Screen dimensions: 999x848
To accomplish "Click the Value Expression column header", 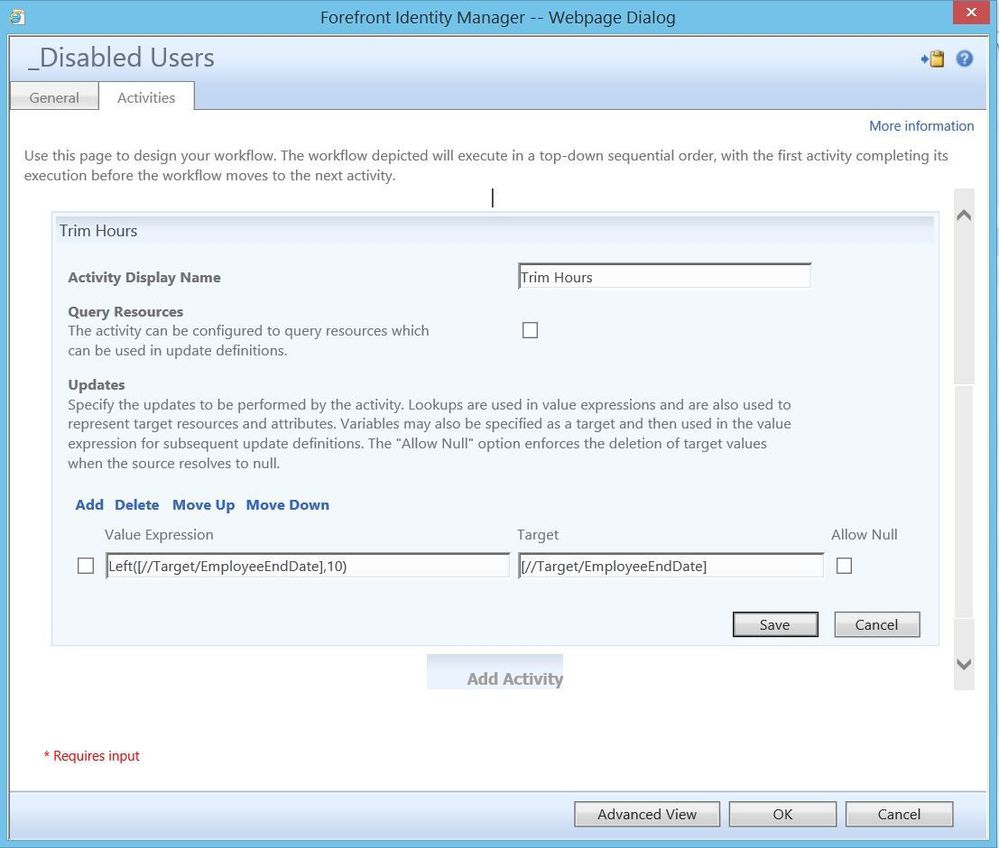I will coord(159,535).
